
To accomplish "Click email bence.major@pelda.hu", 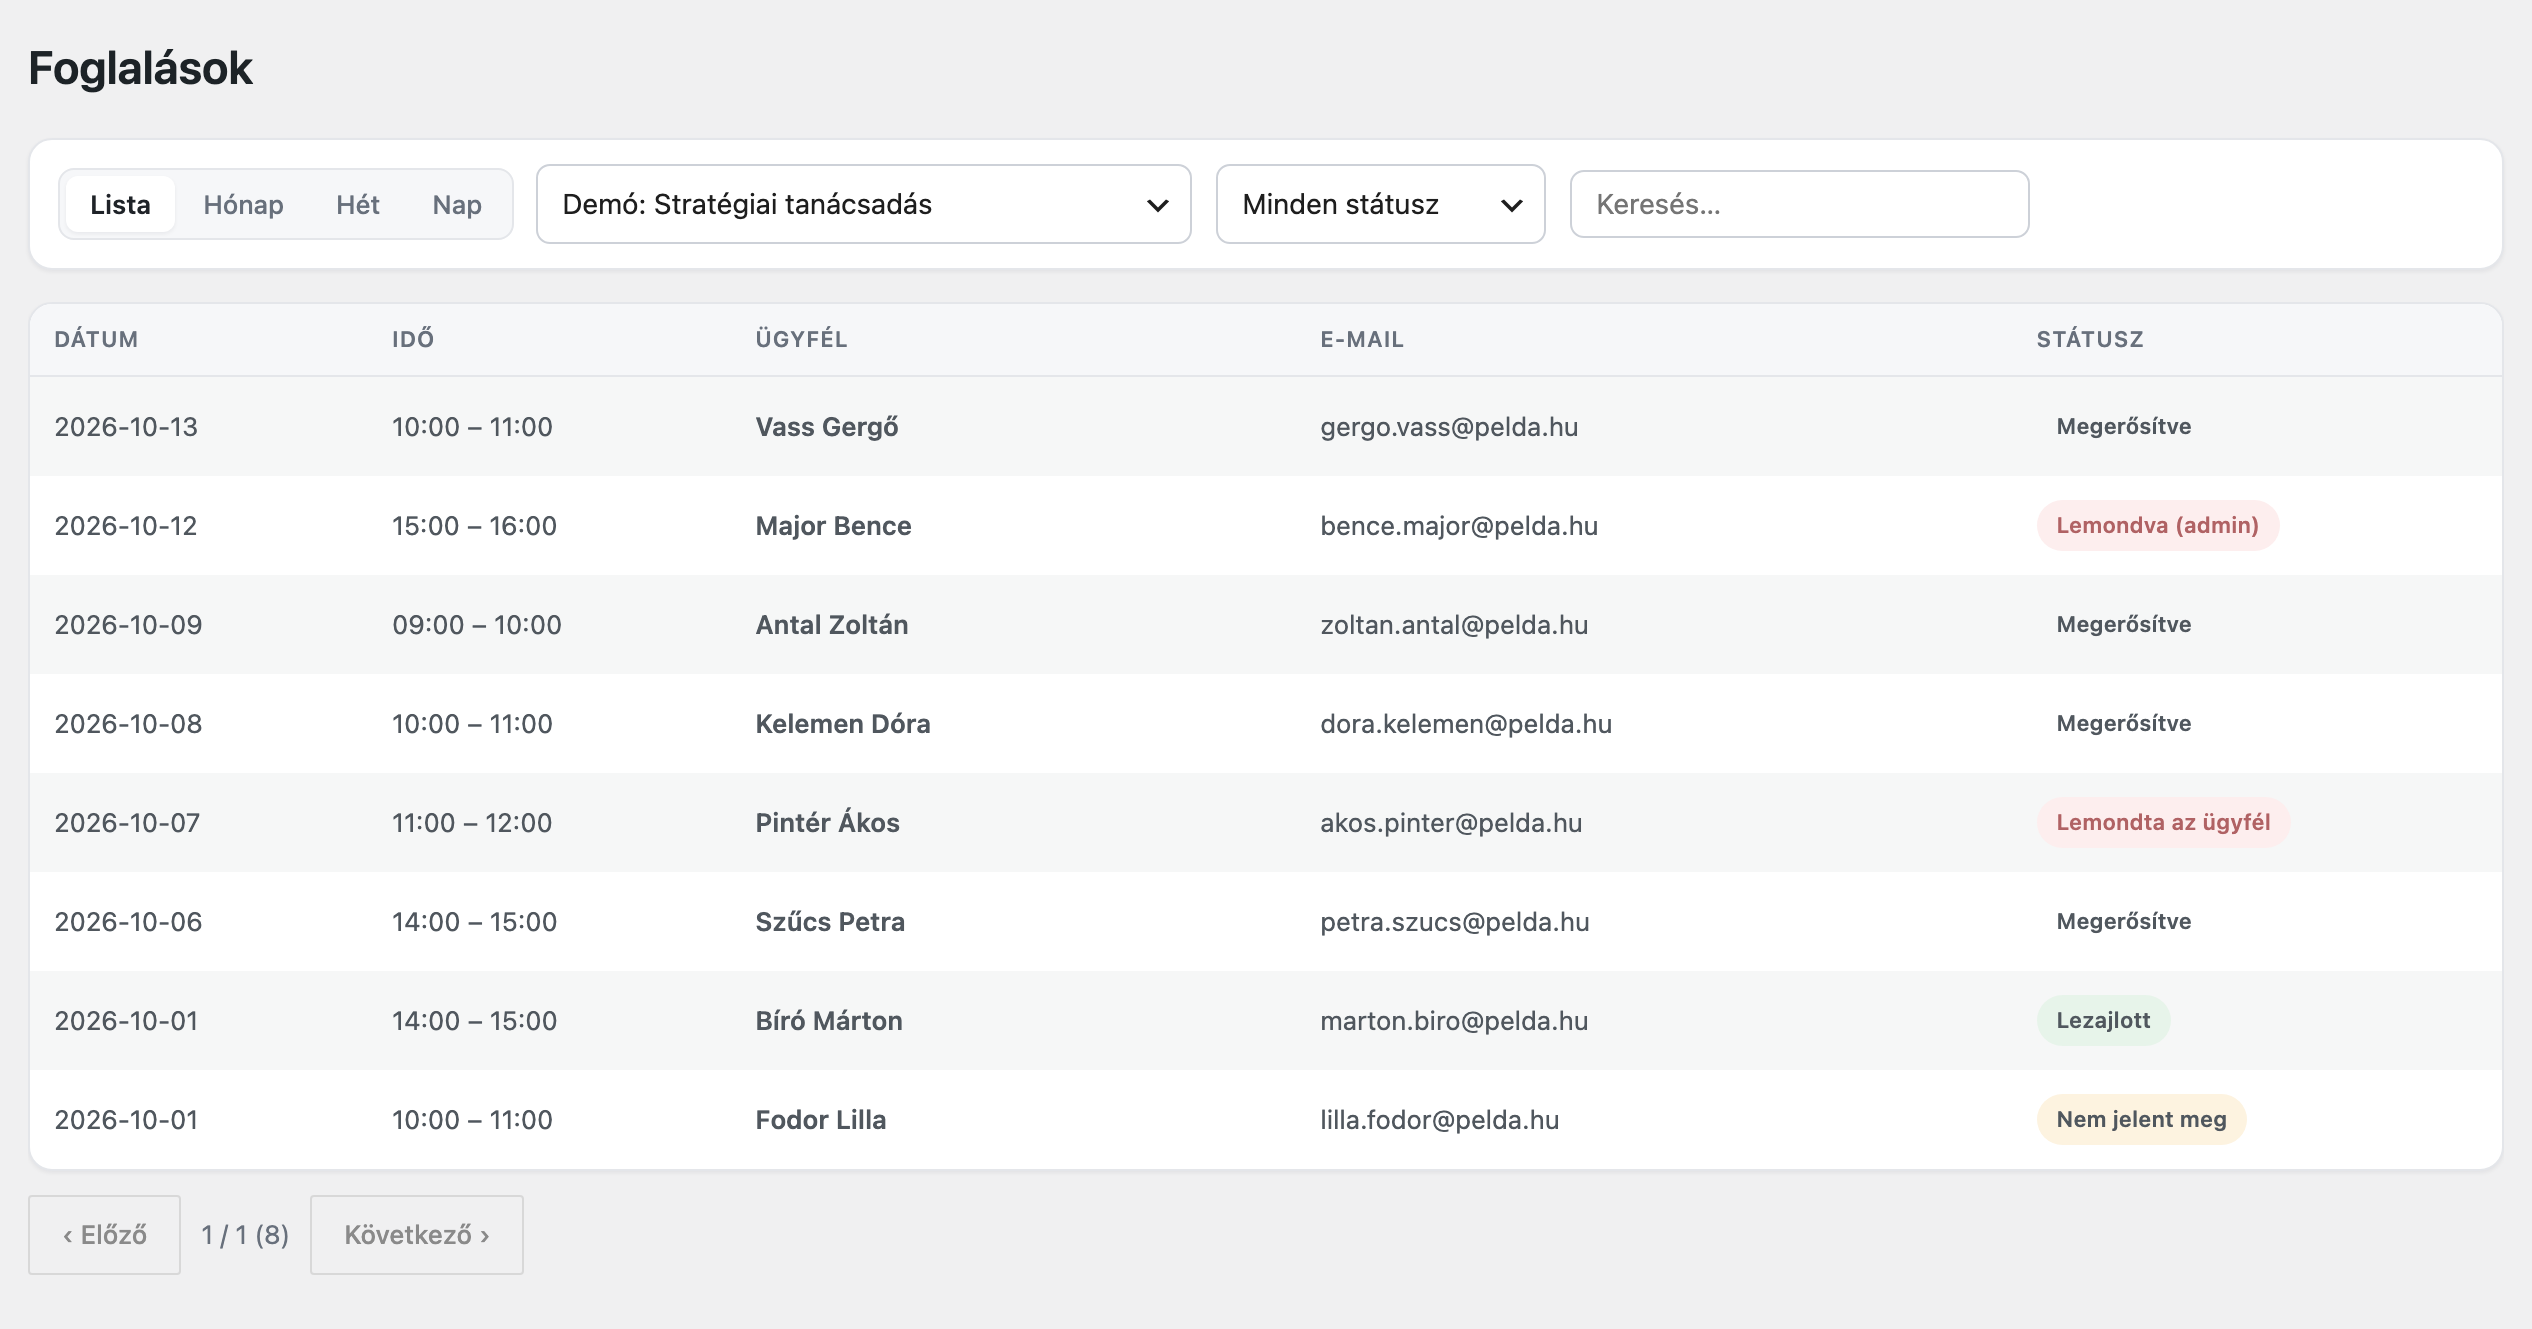I will click(1459, 526).
